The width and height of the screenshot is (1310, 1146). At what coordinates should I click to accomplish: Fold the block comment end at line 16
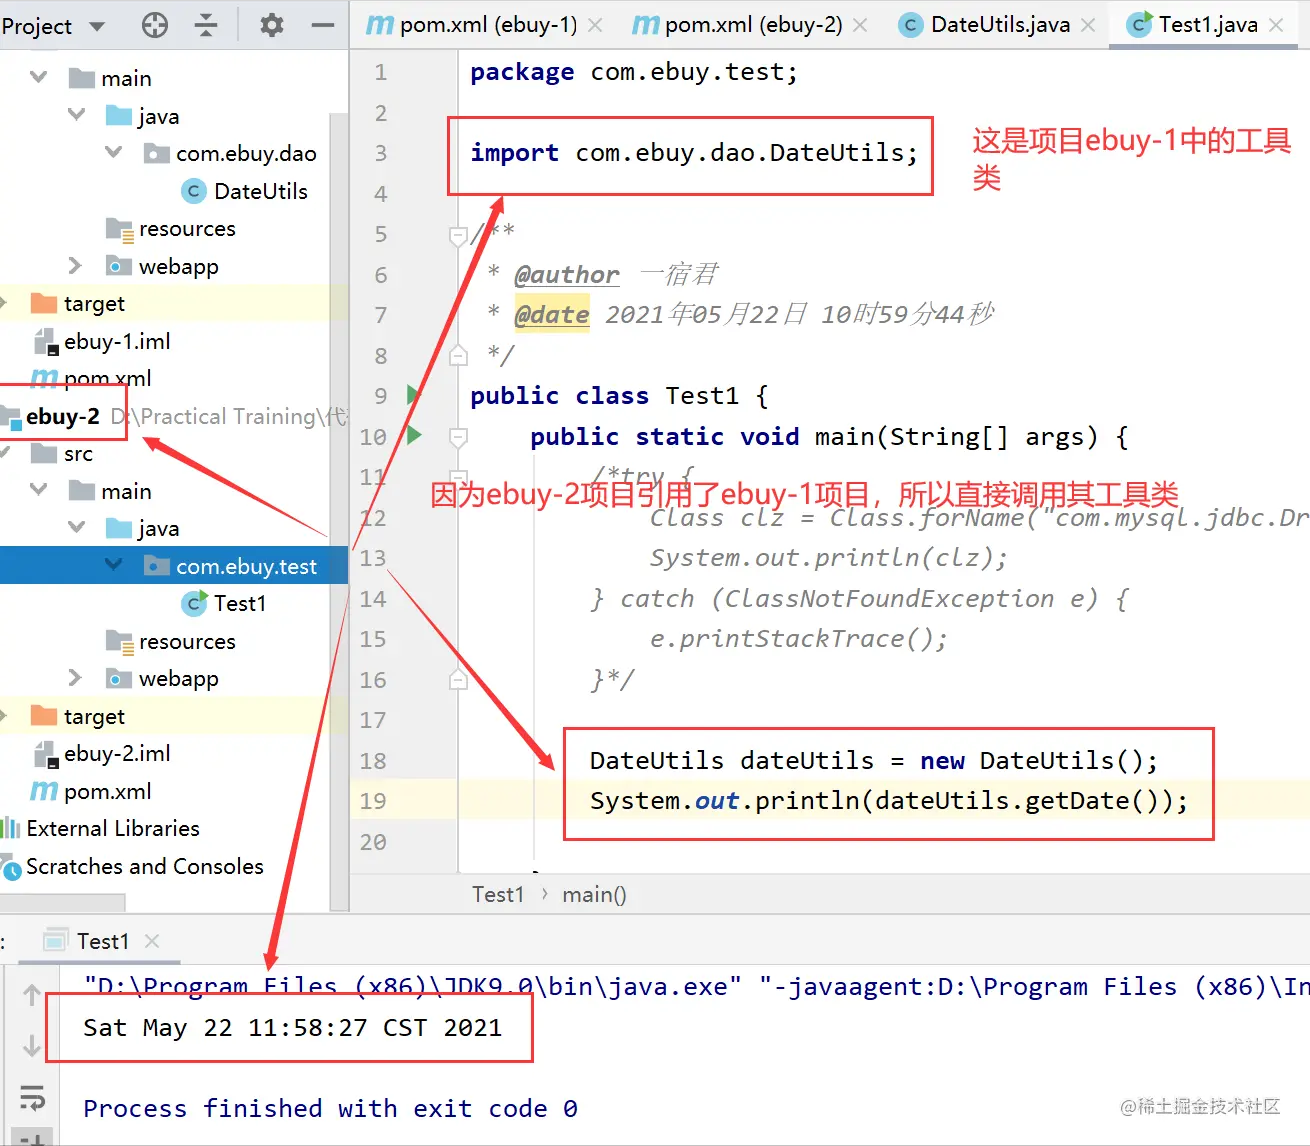click(458, 680)
